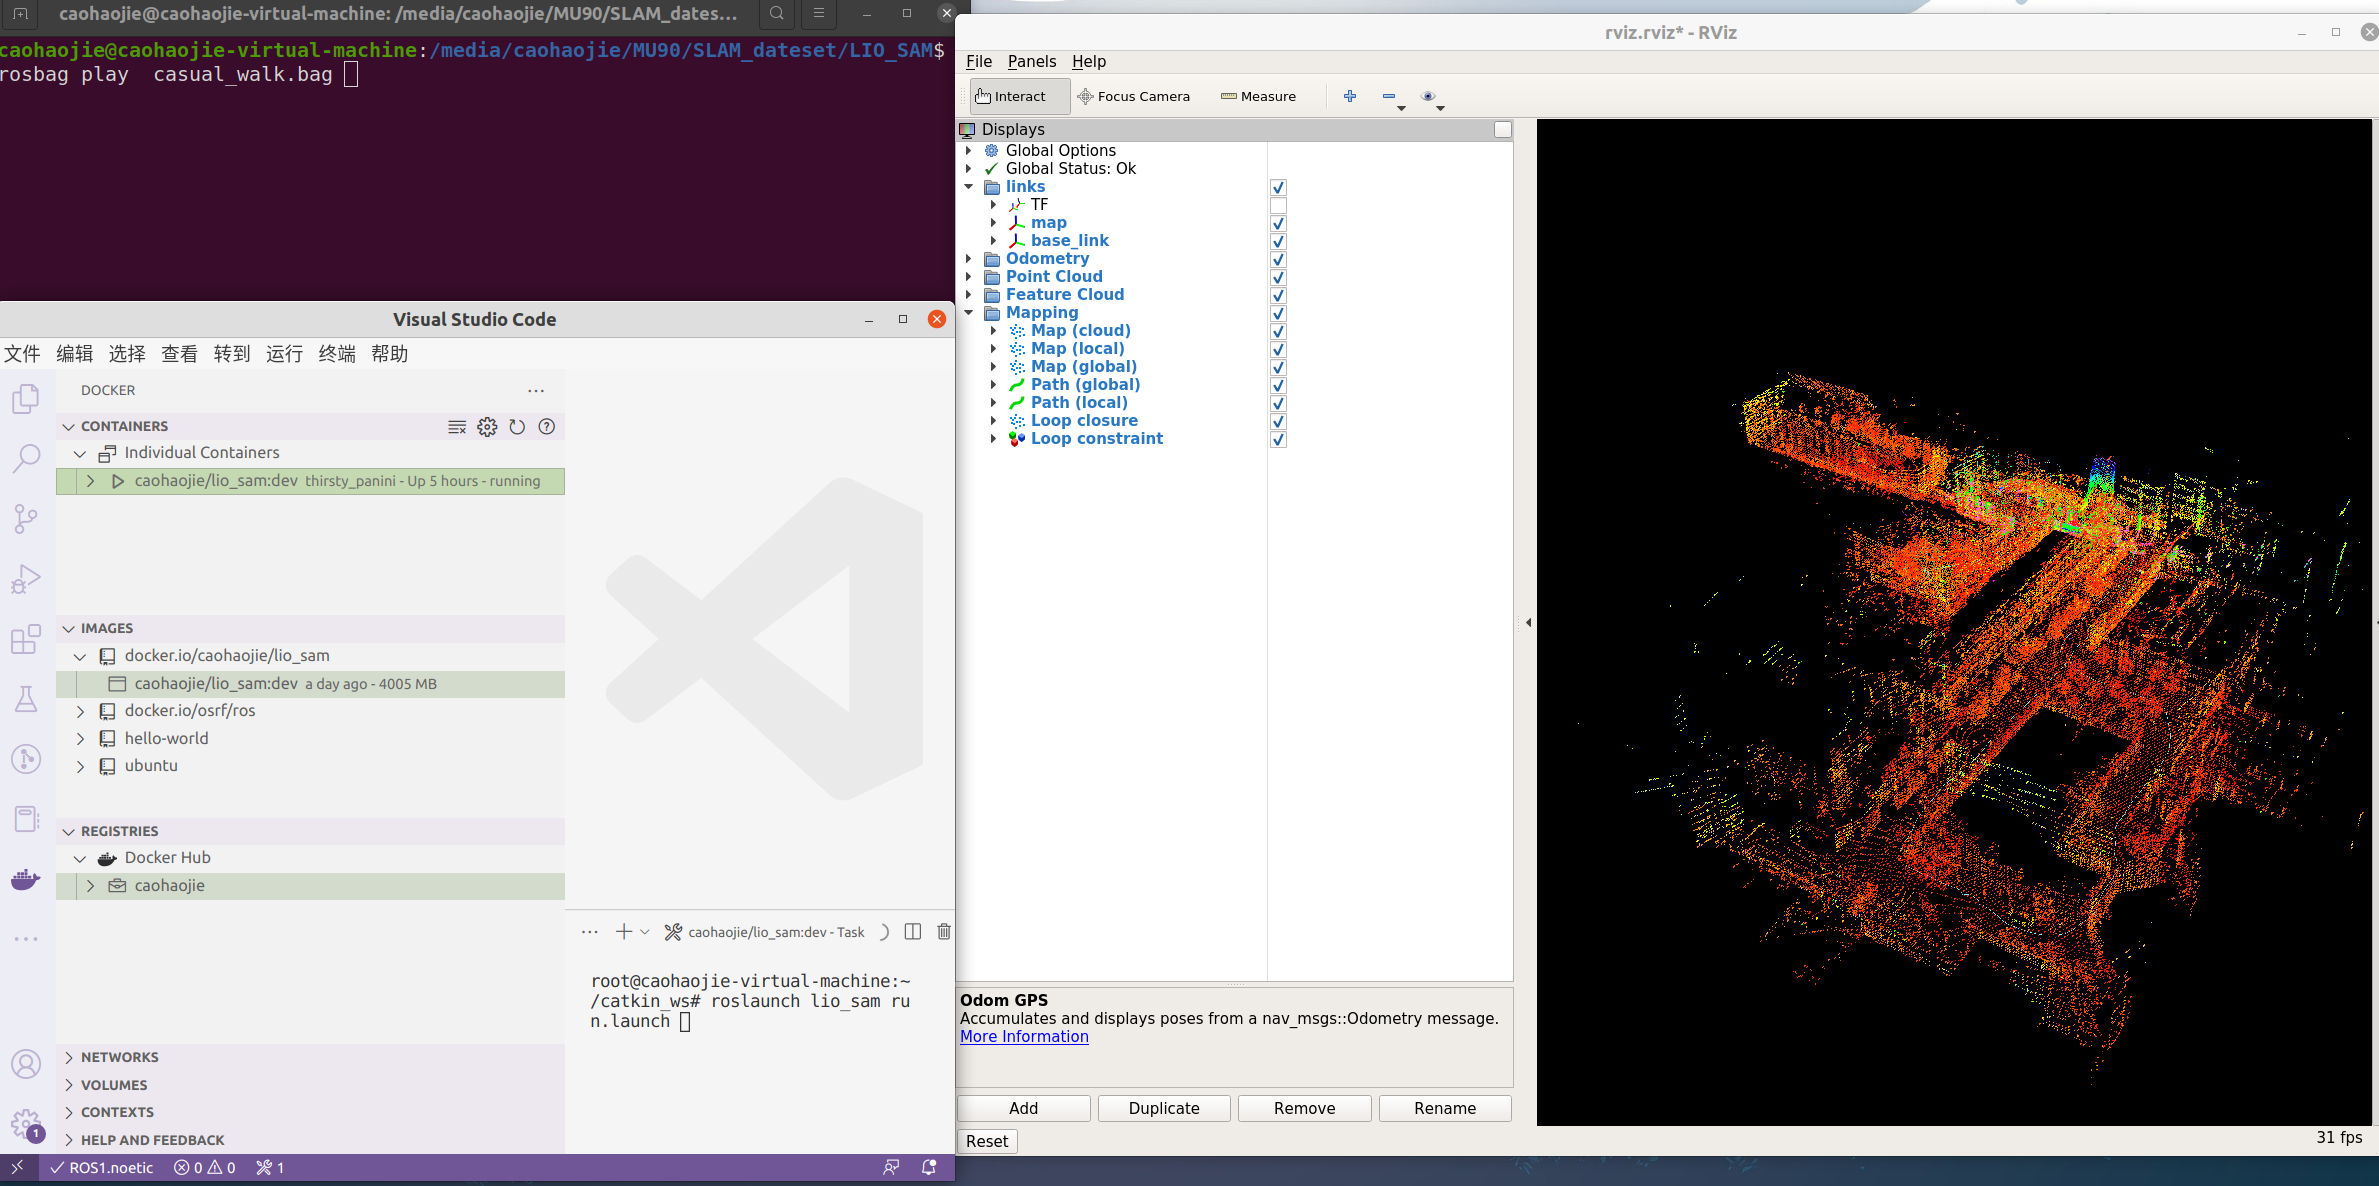Select the hello-world image row
The image size is (2379, 1186).
[x=310, y=739]
